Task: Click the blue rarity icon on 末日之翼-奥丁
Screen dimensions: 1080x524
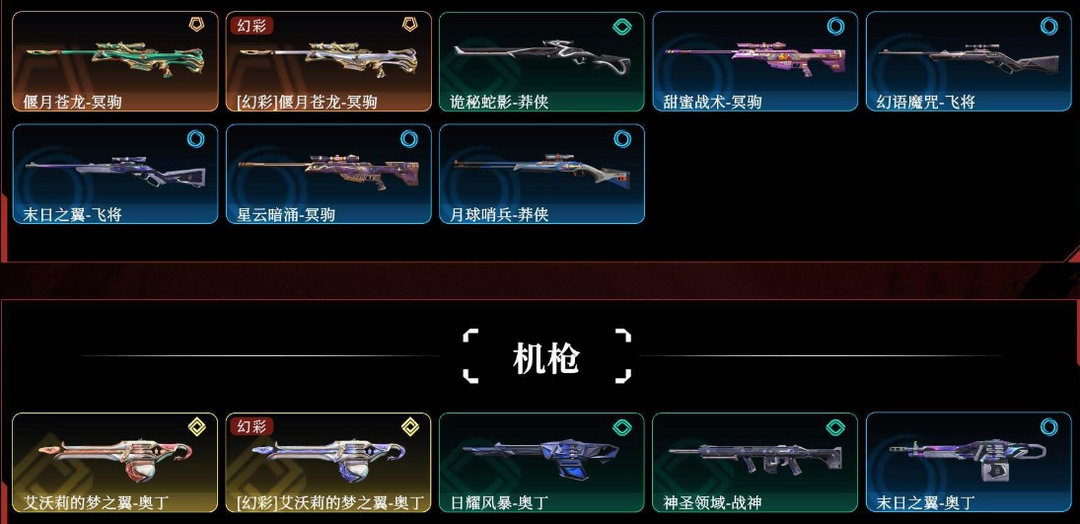Action: click(x=1049, y=427)
